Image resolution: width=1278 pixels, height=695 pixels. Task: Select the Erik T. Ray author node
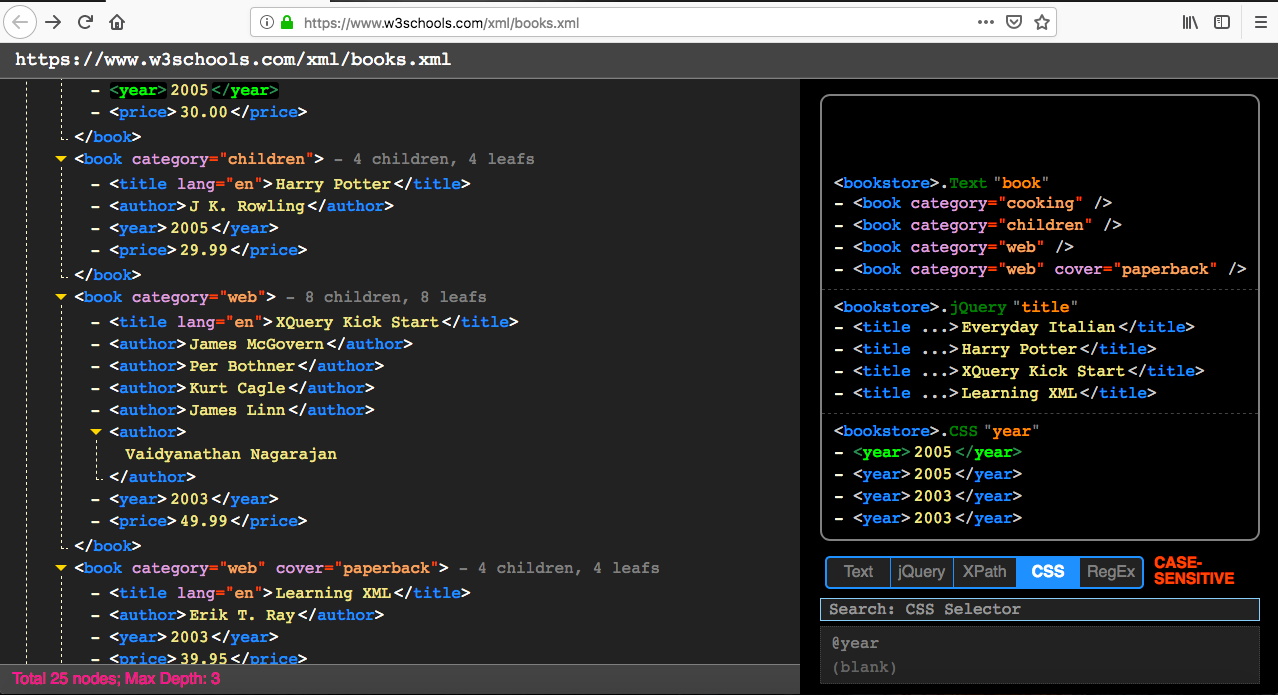(246, 615)
